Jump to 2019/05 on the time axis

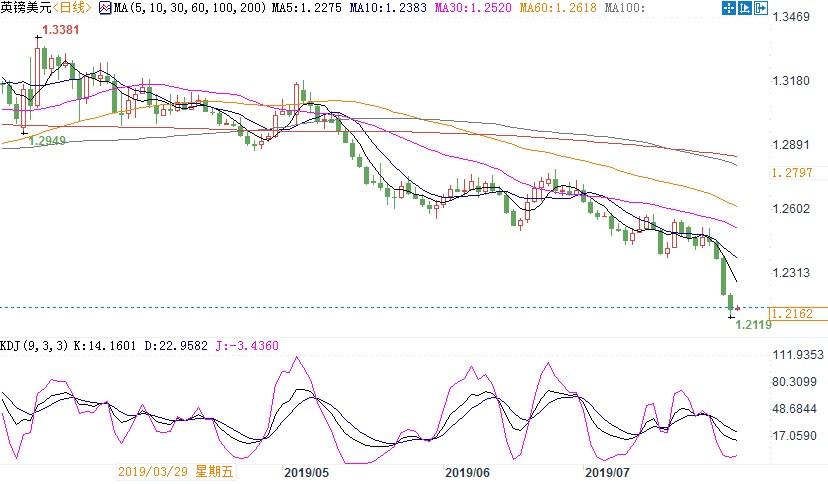[x=308, y=472]
